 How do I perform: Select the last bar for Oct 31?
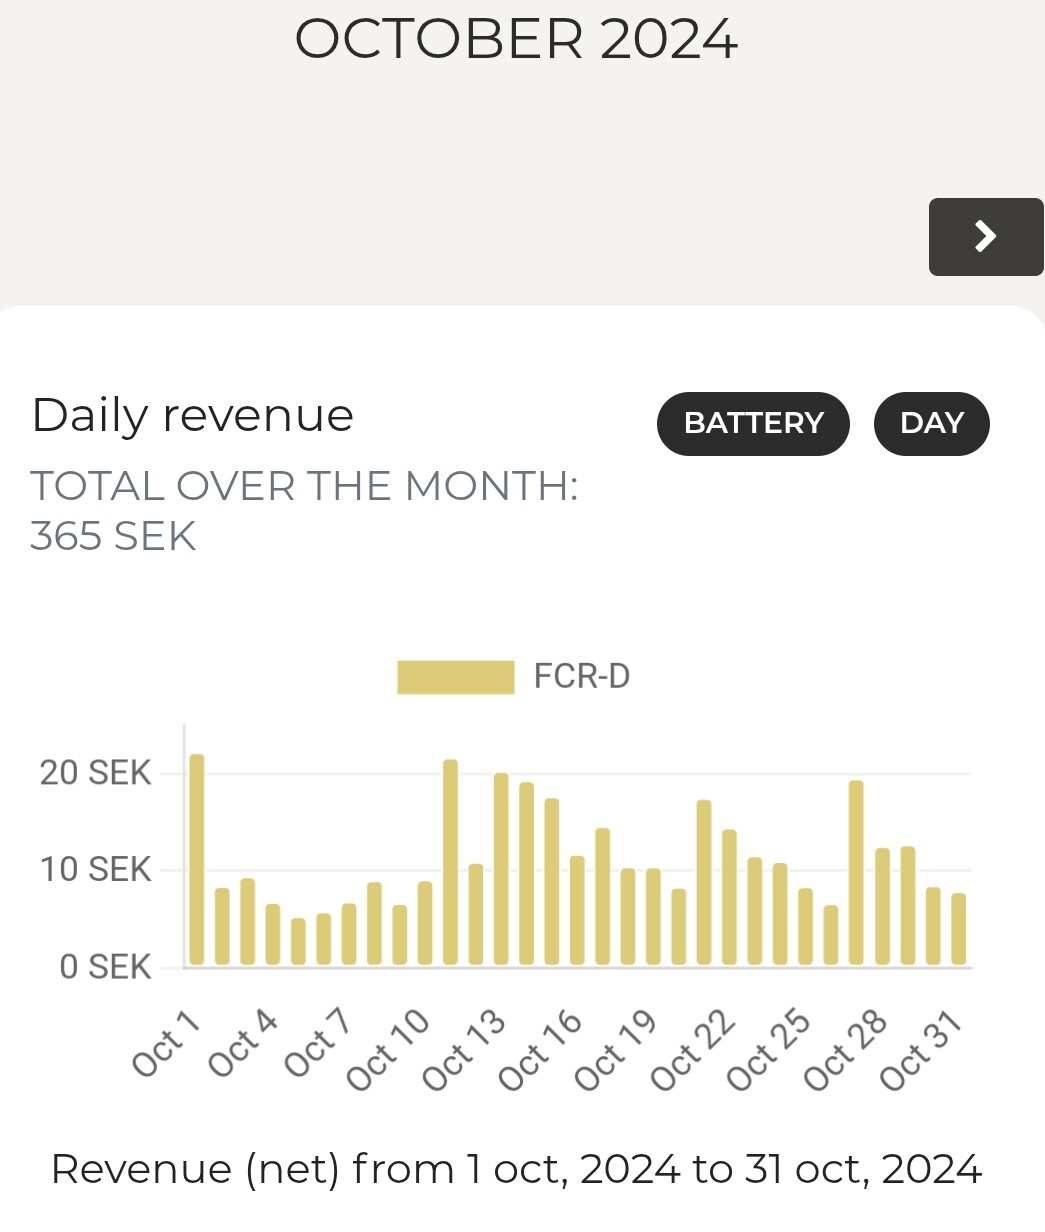point(958,929)
